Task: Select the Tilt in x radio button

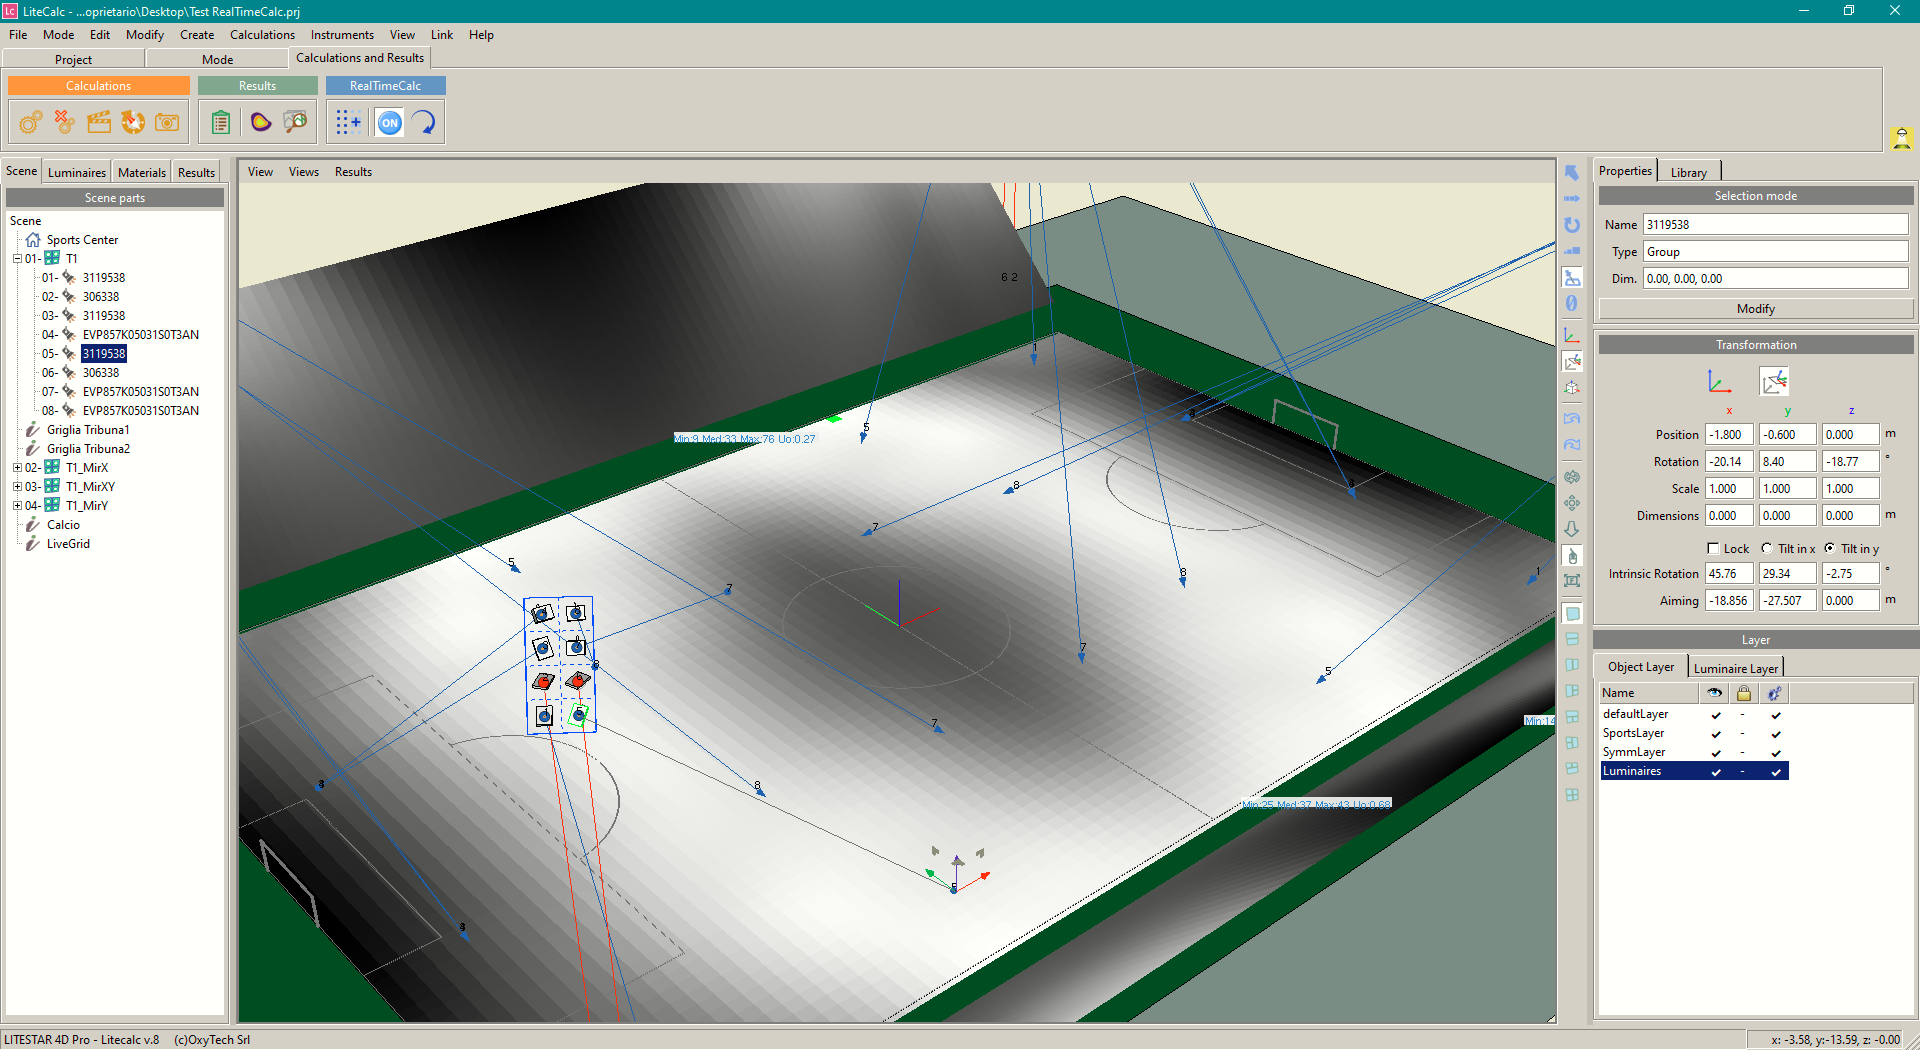Action: tap(1767, 548)
